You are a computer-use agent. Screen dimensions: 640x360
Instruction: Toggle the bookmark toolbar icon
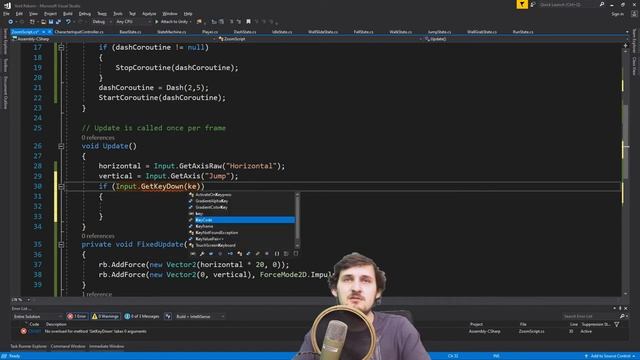tap(248, 22)
